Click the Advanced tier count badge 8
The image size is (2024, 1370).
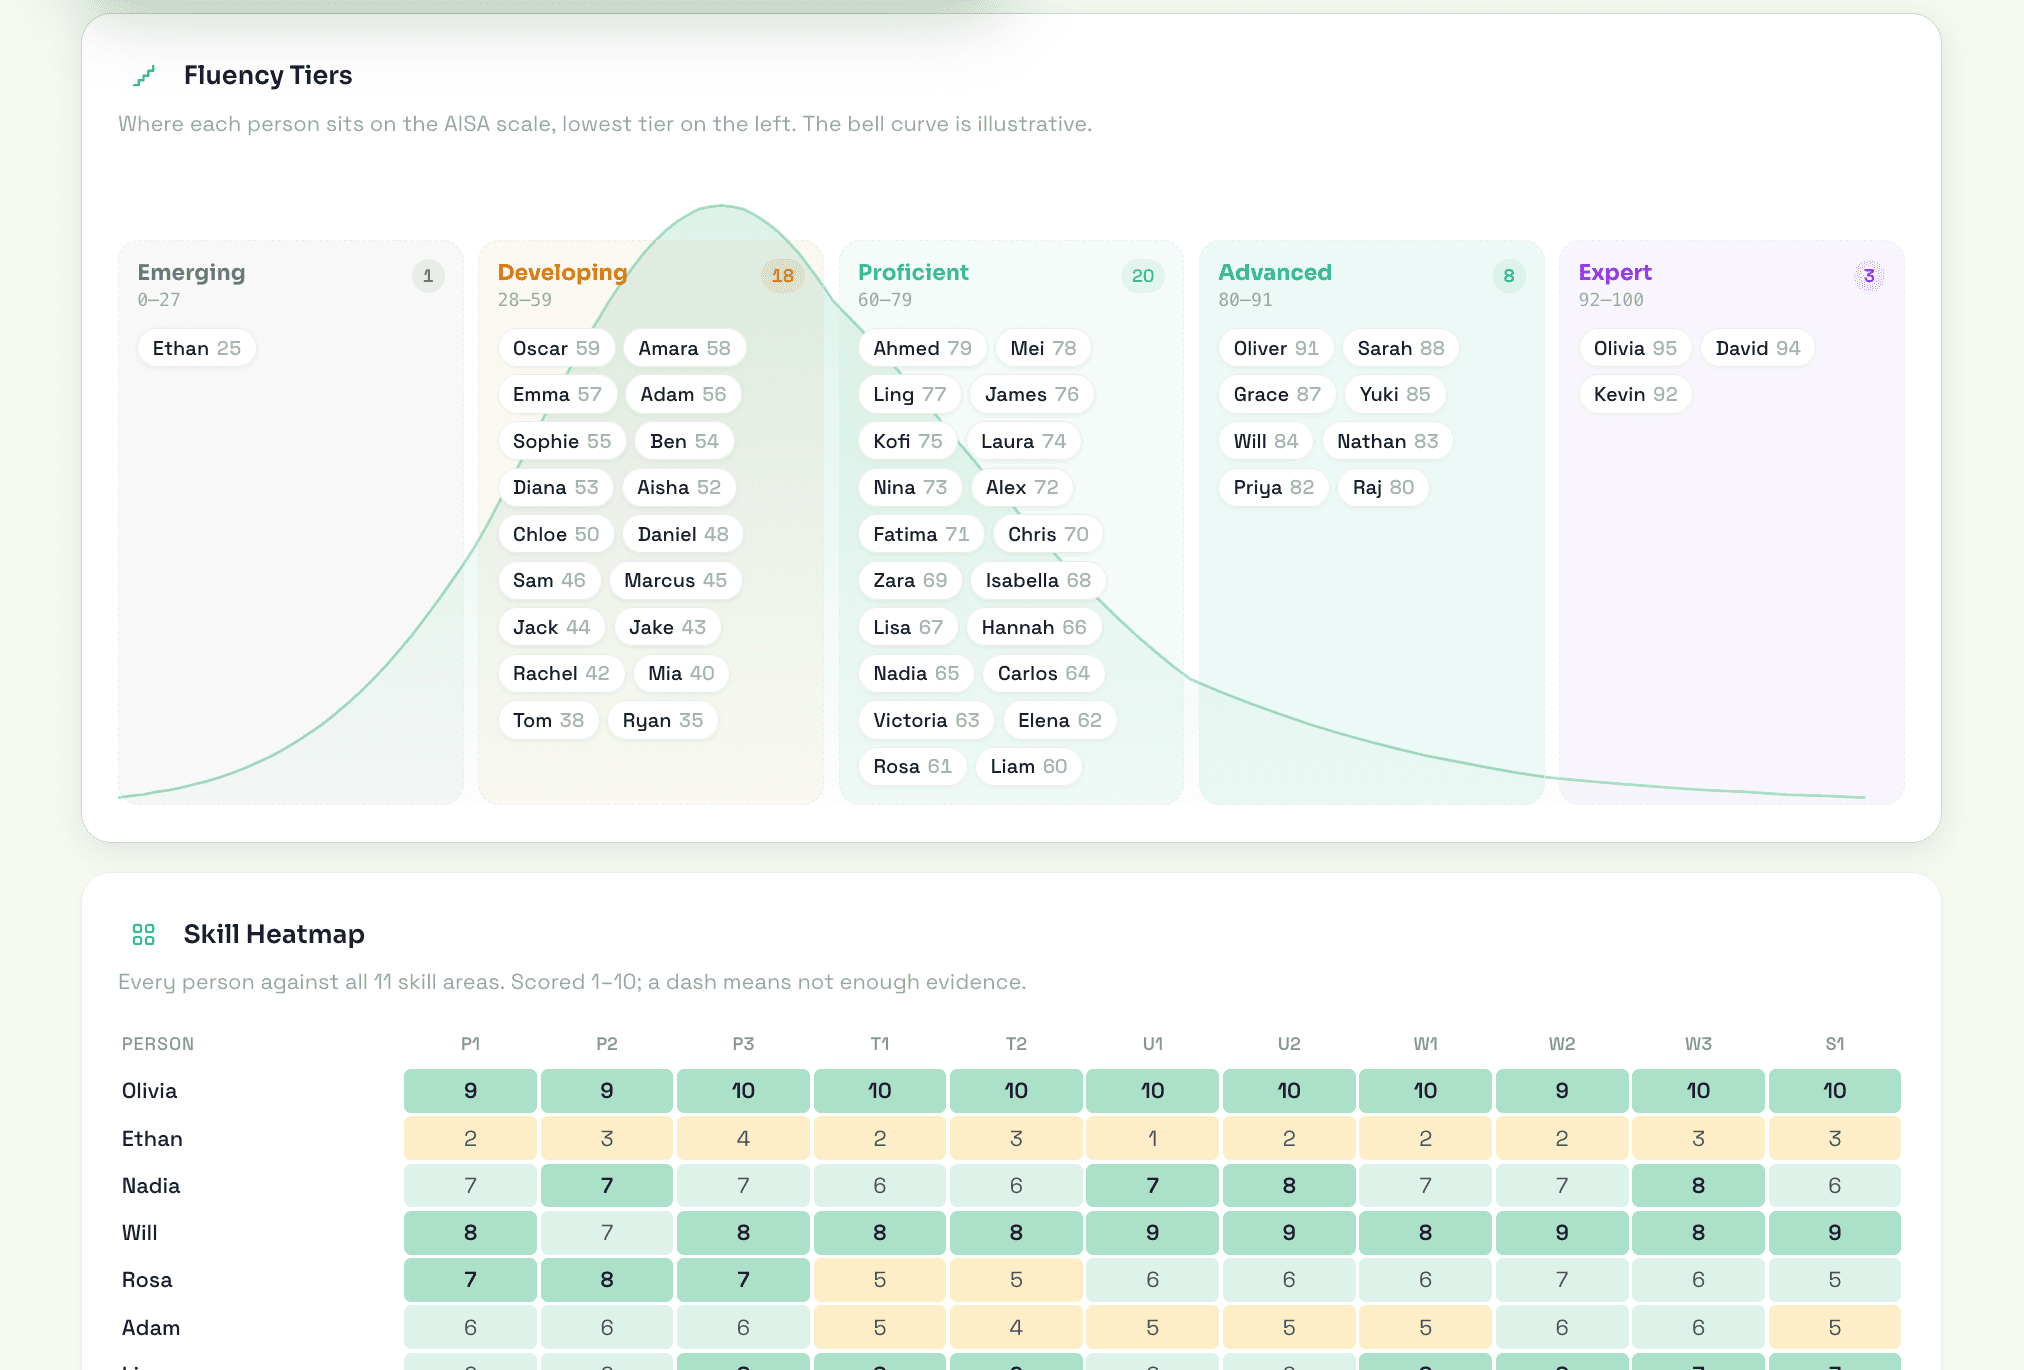coord(1509,276)
